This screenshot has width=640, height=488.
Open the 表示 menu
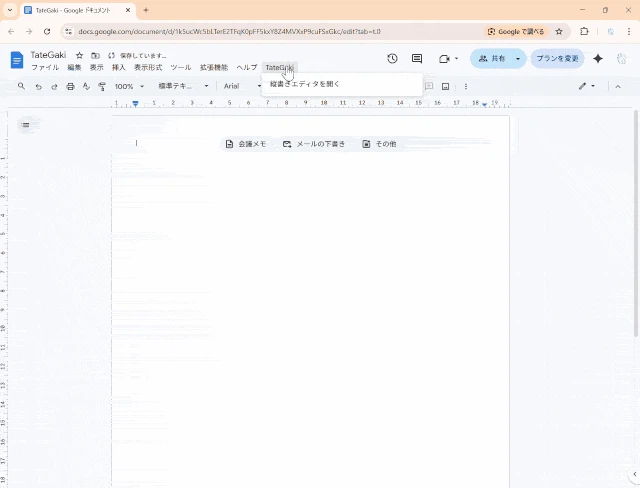[97, 68]
